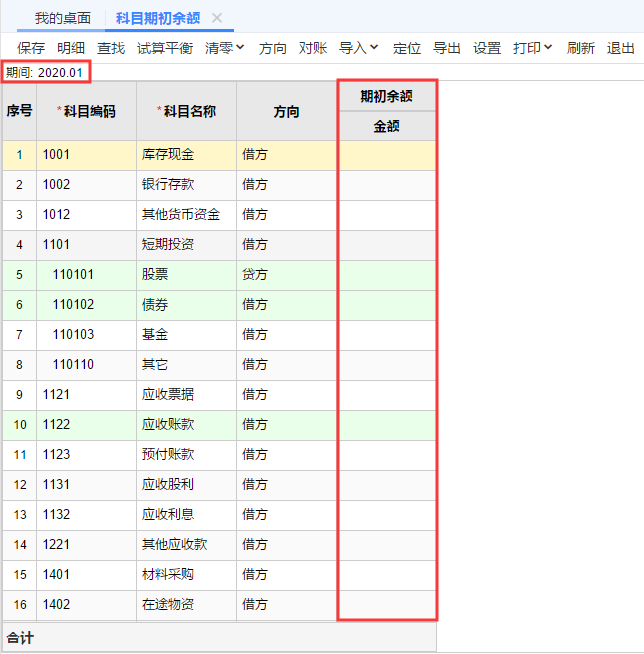Viewport: 644px width, 654px height.
Task: Click 定位 toolbar button
Action: [x=407, y=48]
